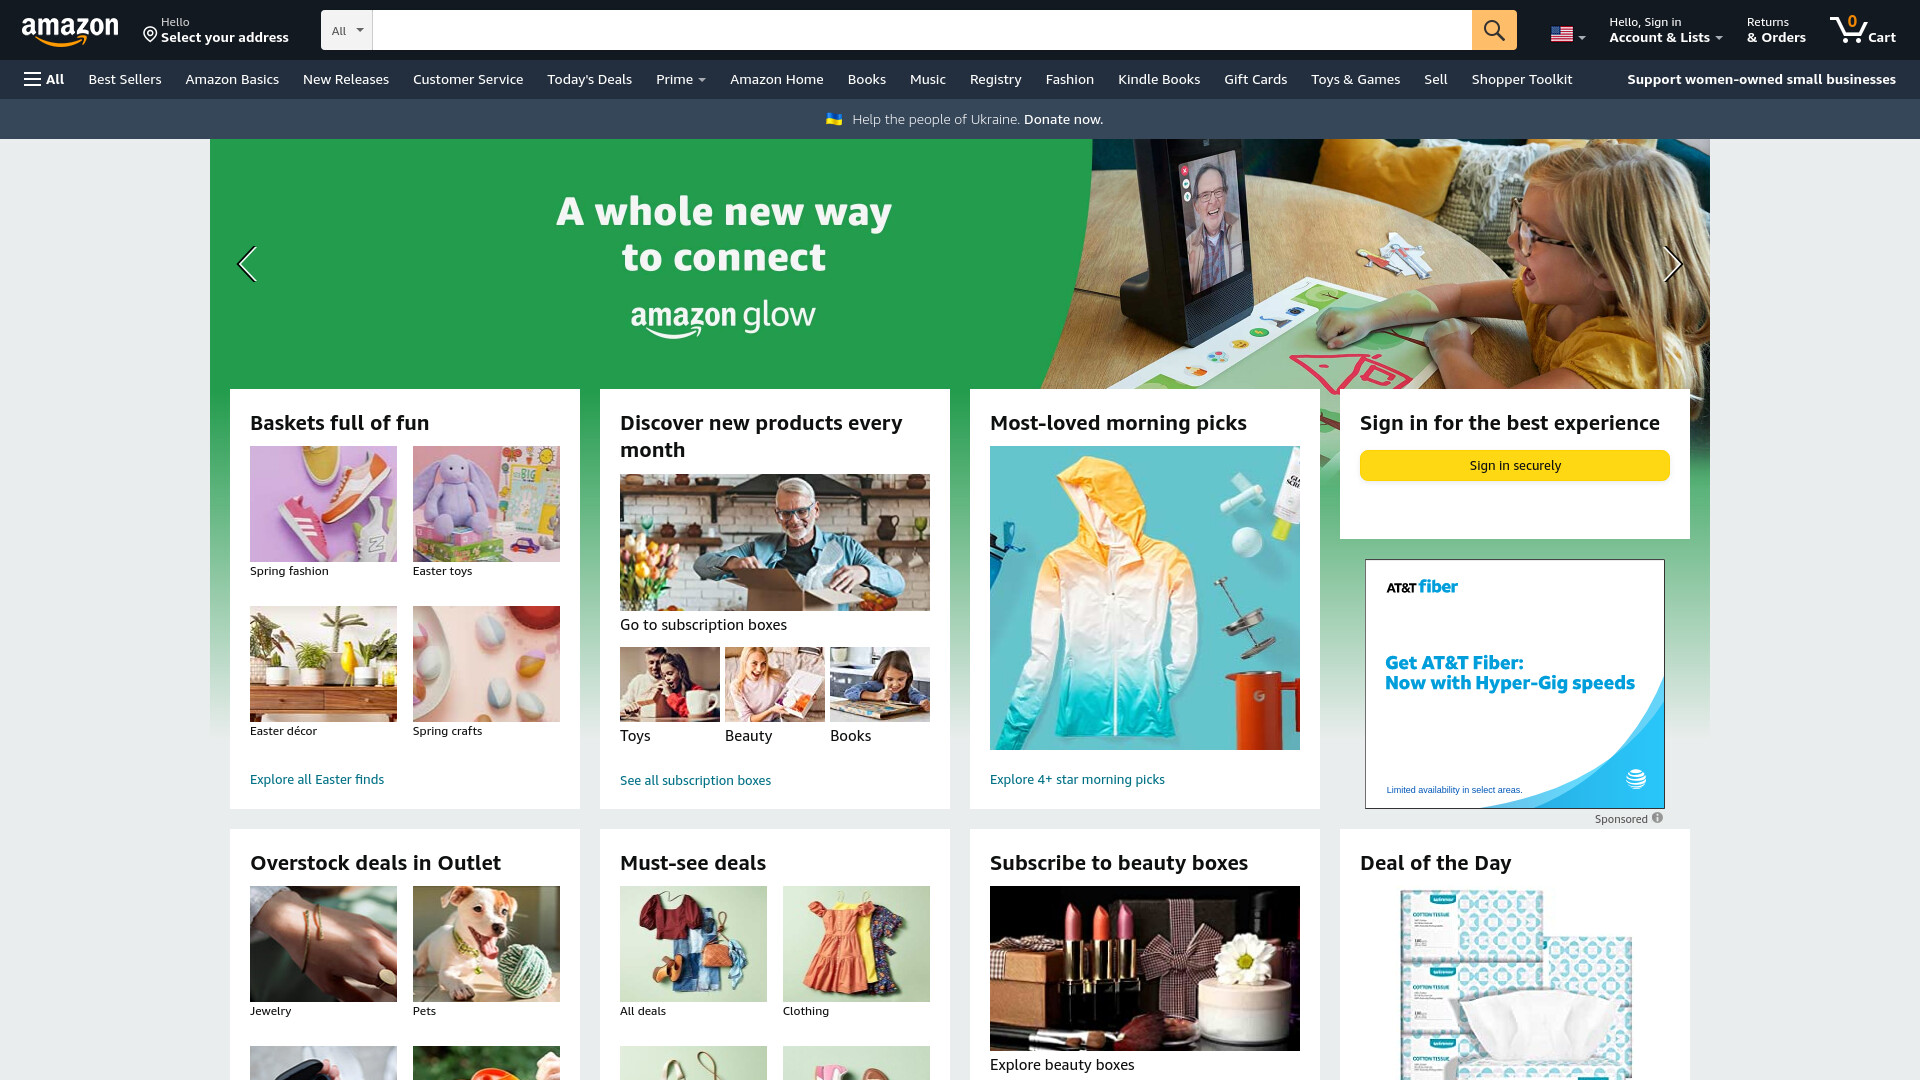This screenshot has width=1920, height=1080.
Task: Open Spring crafts thumbnail
Action: click(x=486, y=664)
